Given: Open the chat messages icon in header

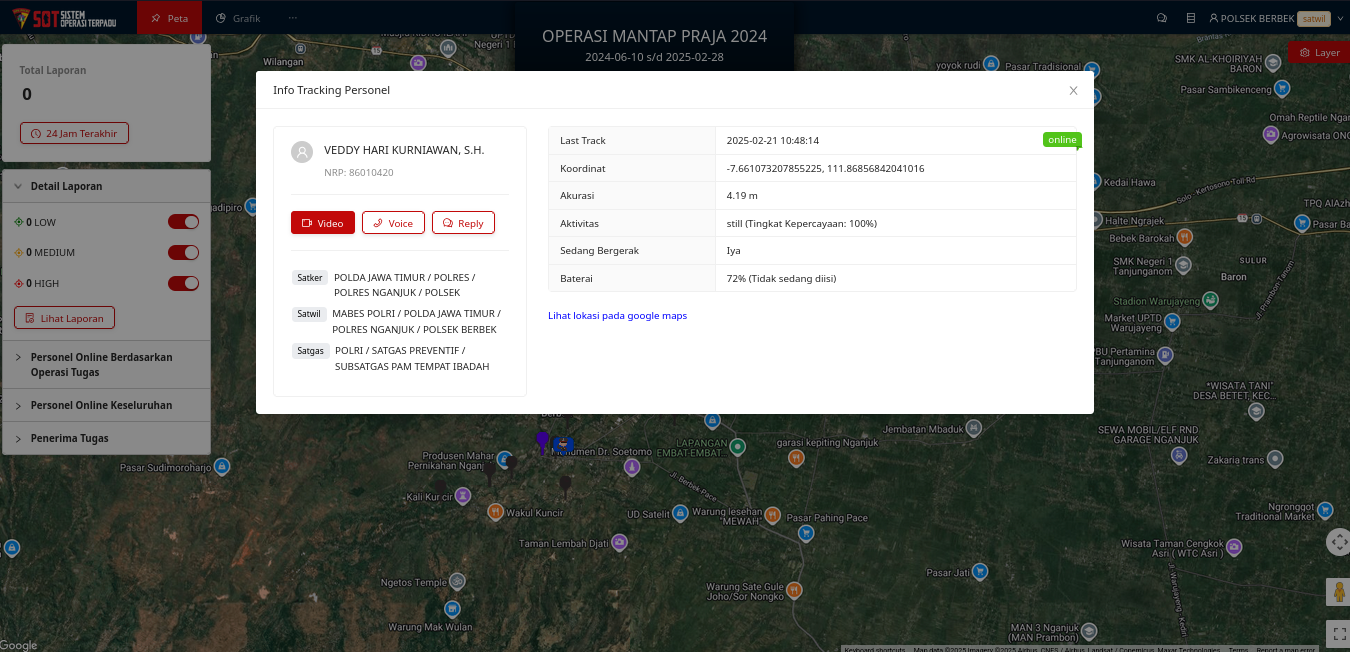Looking at the screenshot, I should pos(1161,18).
